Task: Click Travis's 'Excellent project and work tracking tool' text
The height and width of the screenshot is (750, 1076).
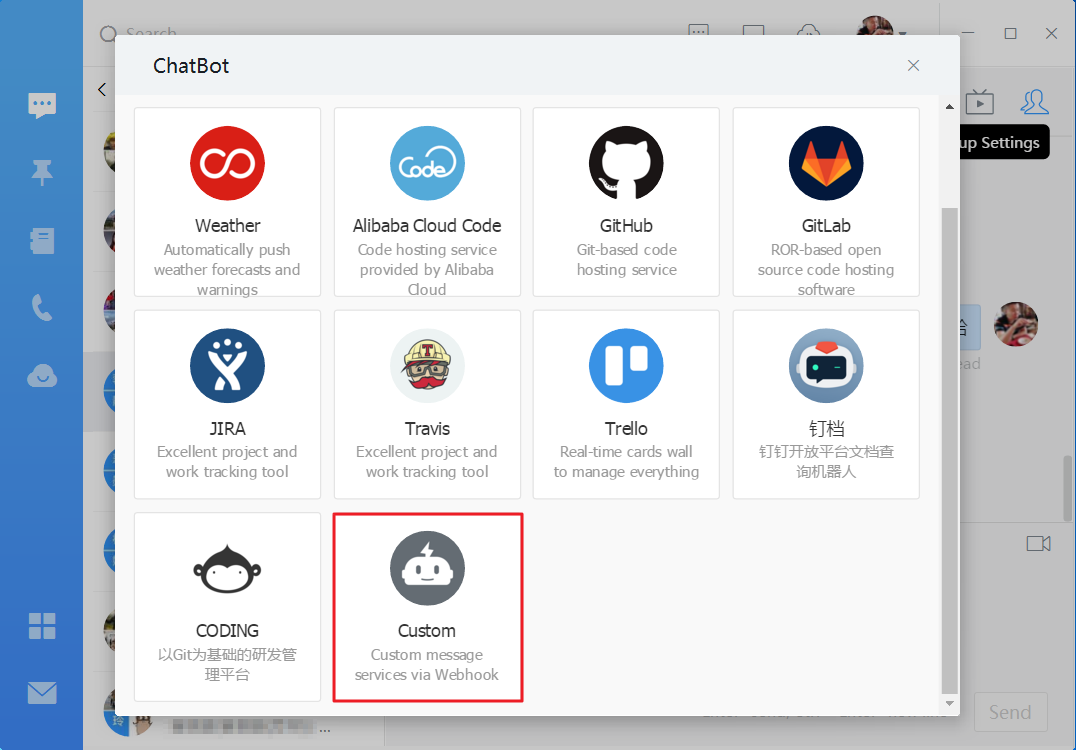Action: click(427, 462)
